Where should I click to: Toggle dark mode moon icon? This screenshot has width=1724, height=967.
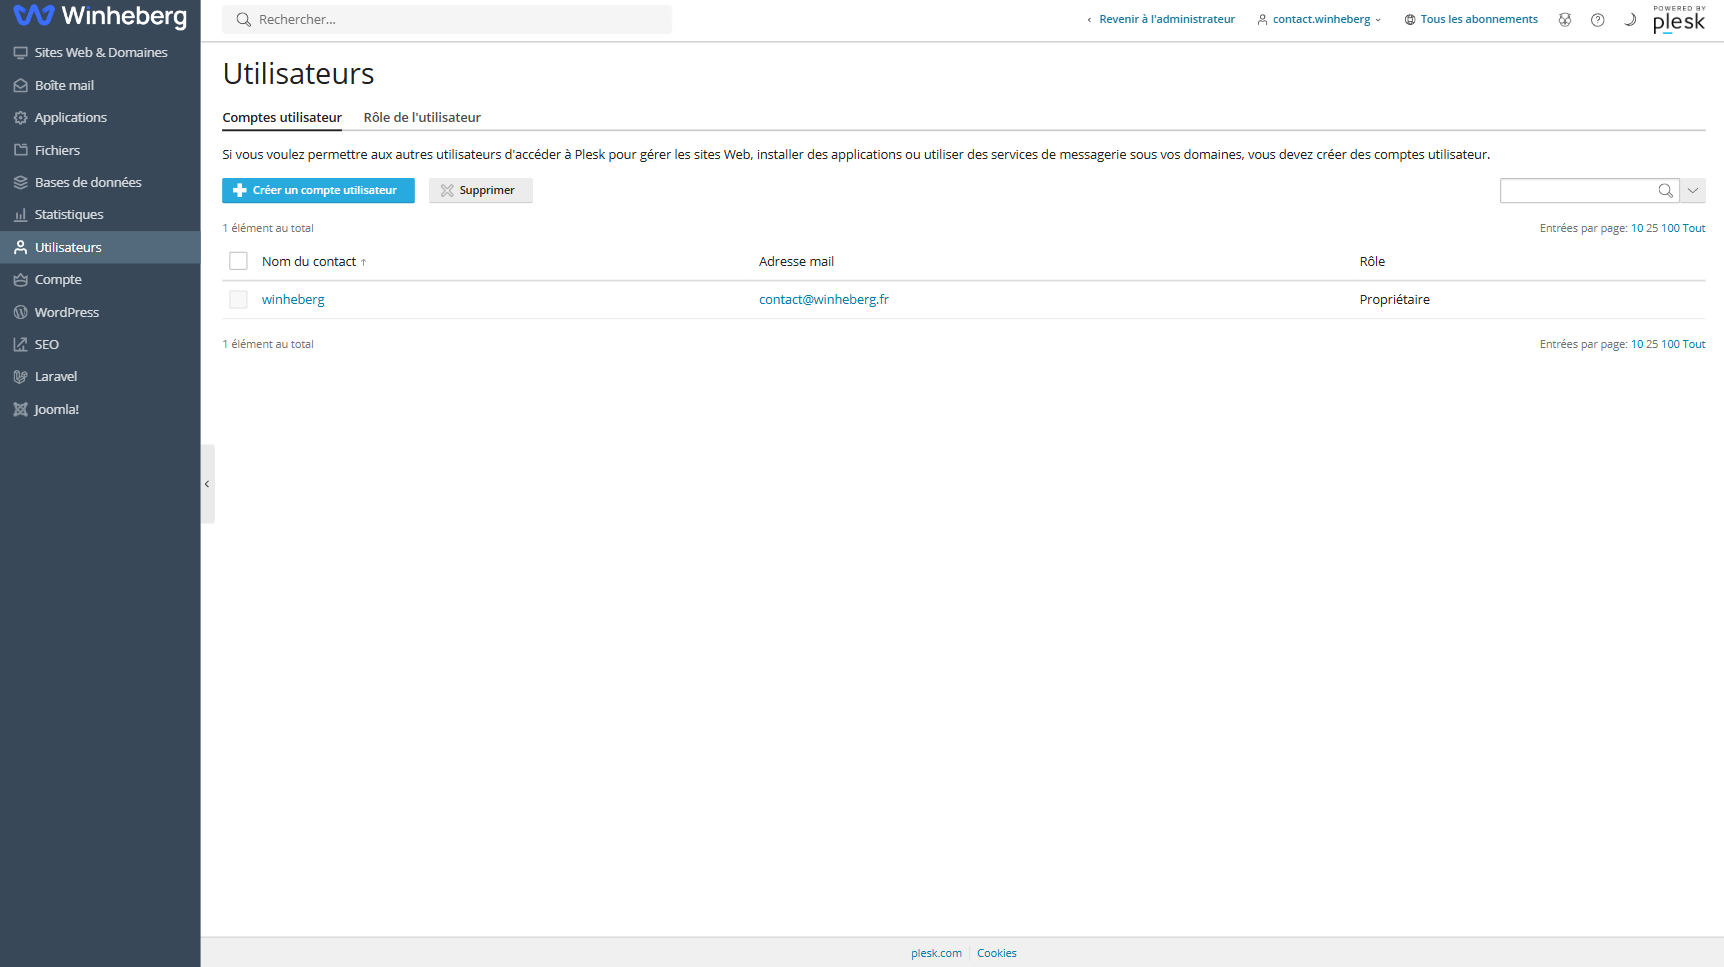[1630, 20]
